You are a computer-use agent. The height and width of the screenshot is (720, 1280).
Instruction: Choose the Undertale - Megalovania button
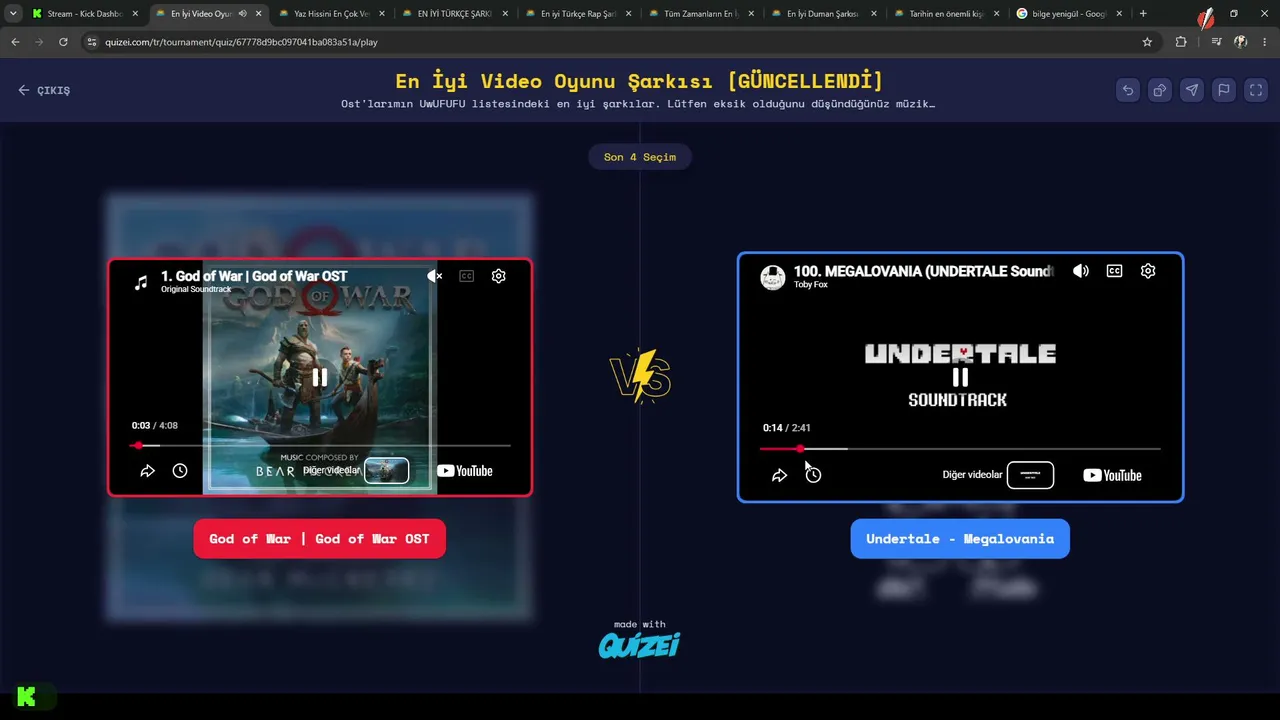960,539
